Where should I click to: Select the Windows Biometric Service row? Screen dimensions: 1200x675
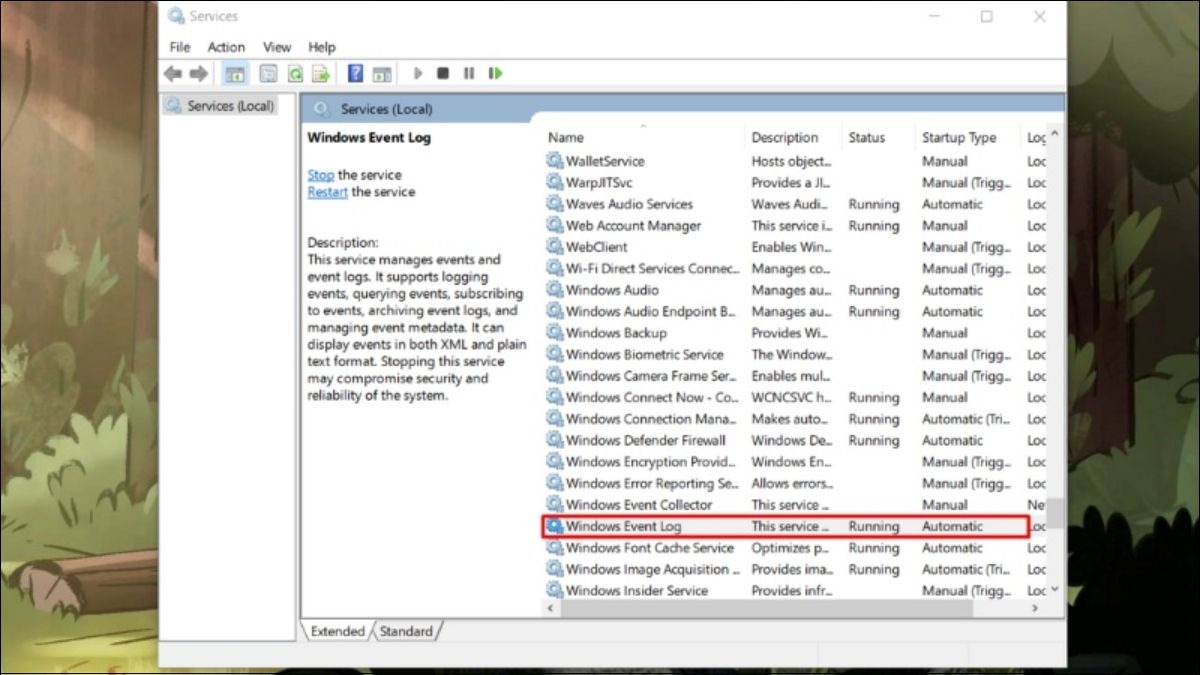(795, 354)
